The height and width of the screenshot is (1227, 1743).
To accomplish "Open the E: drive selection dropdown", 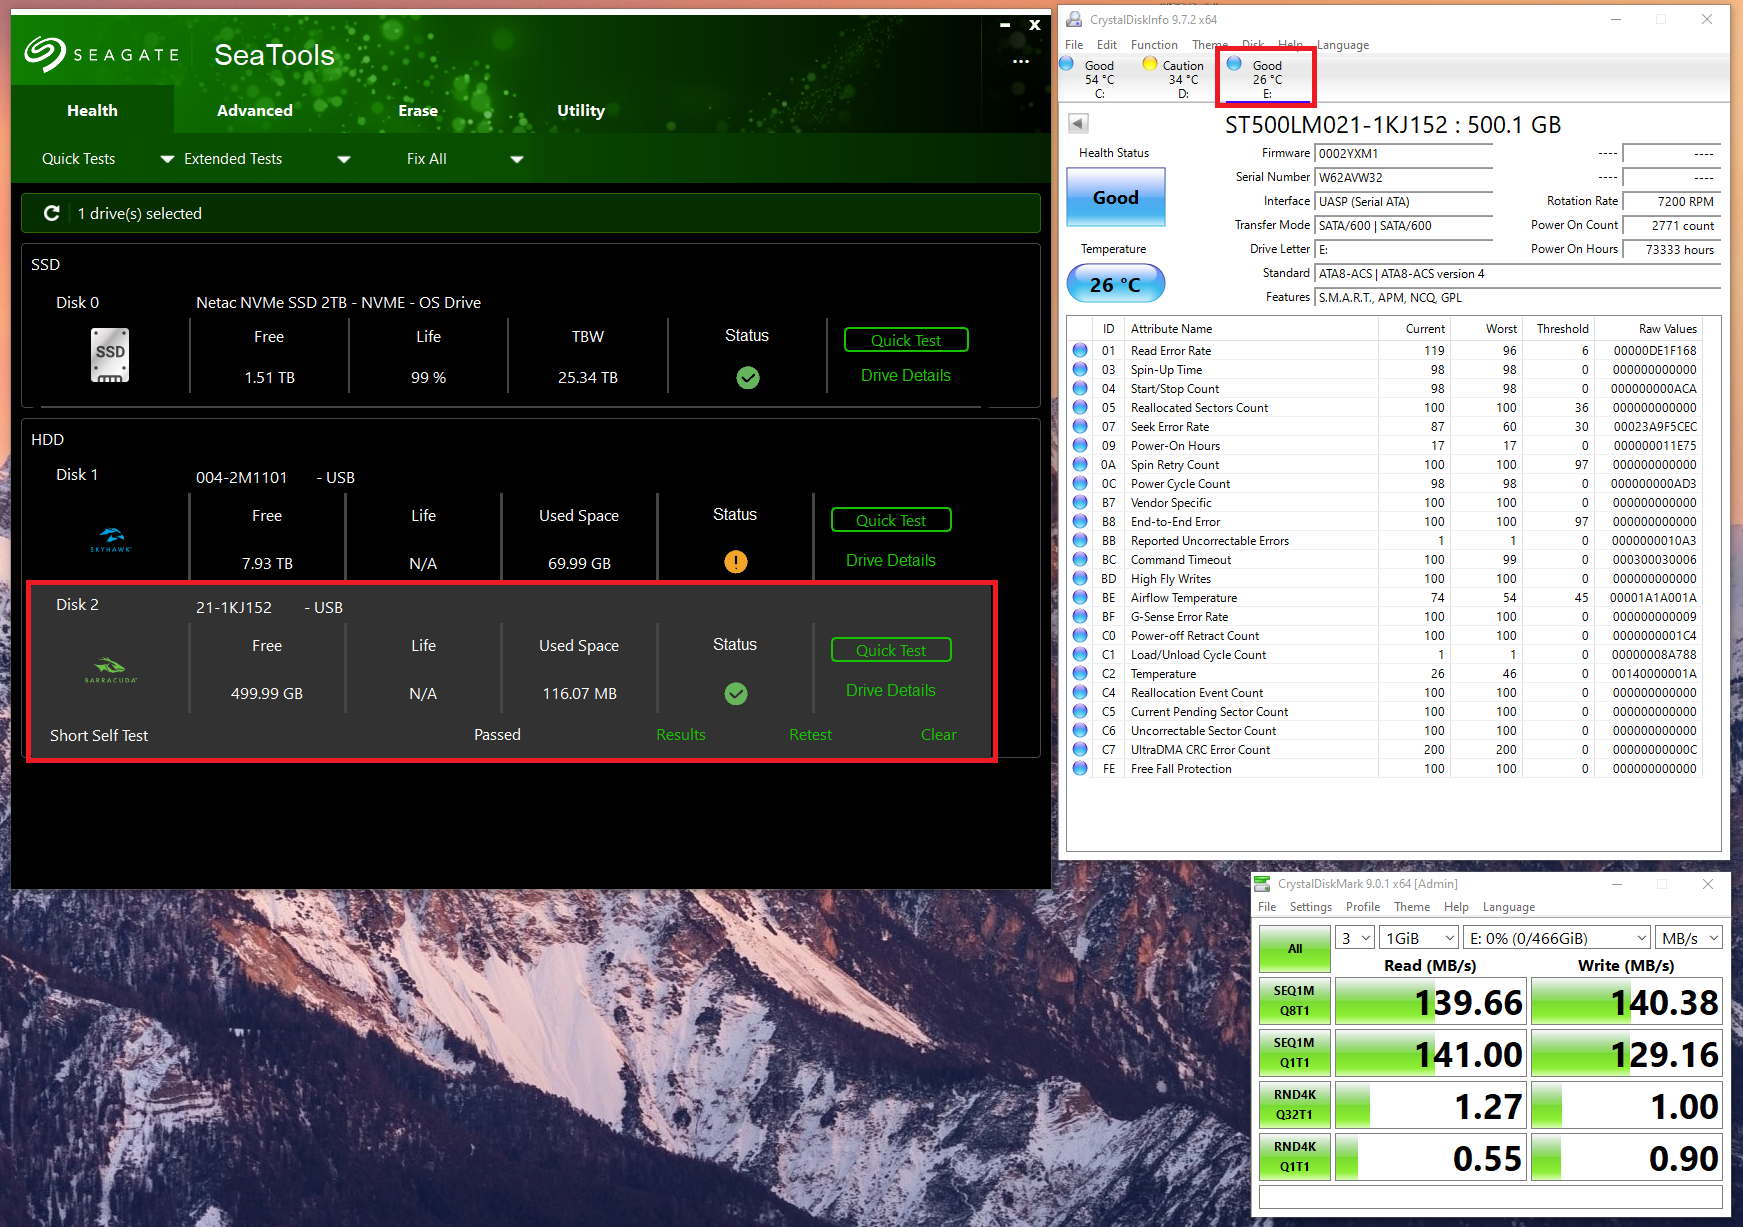I will [x=1556, y=938].
